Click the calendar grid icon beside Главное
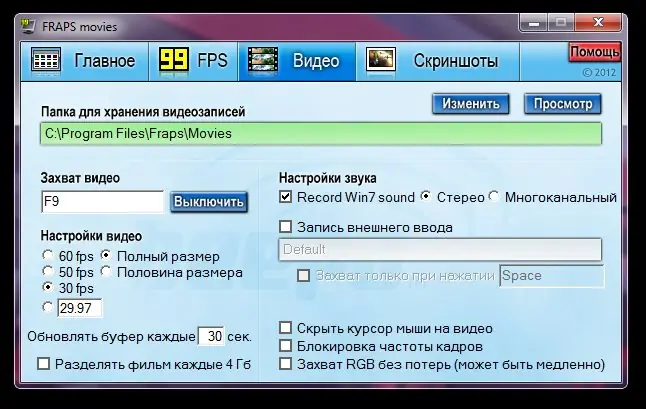This screenshot has height=409, width=646. (46, 61)
